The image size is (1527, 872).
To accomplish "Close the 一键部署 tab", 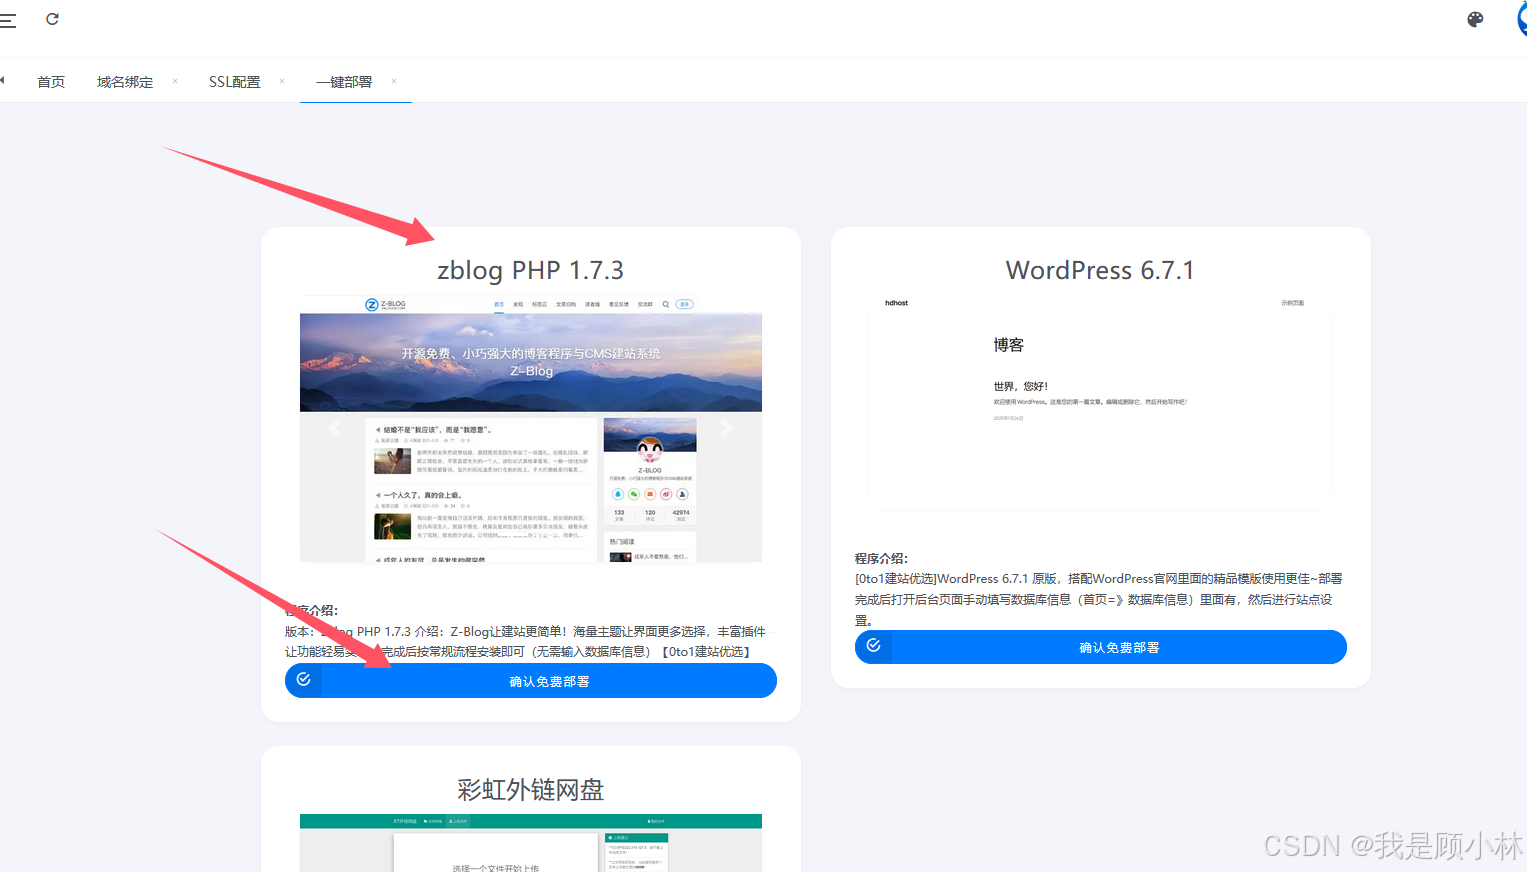I will (394, 81).
